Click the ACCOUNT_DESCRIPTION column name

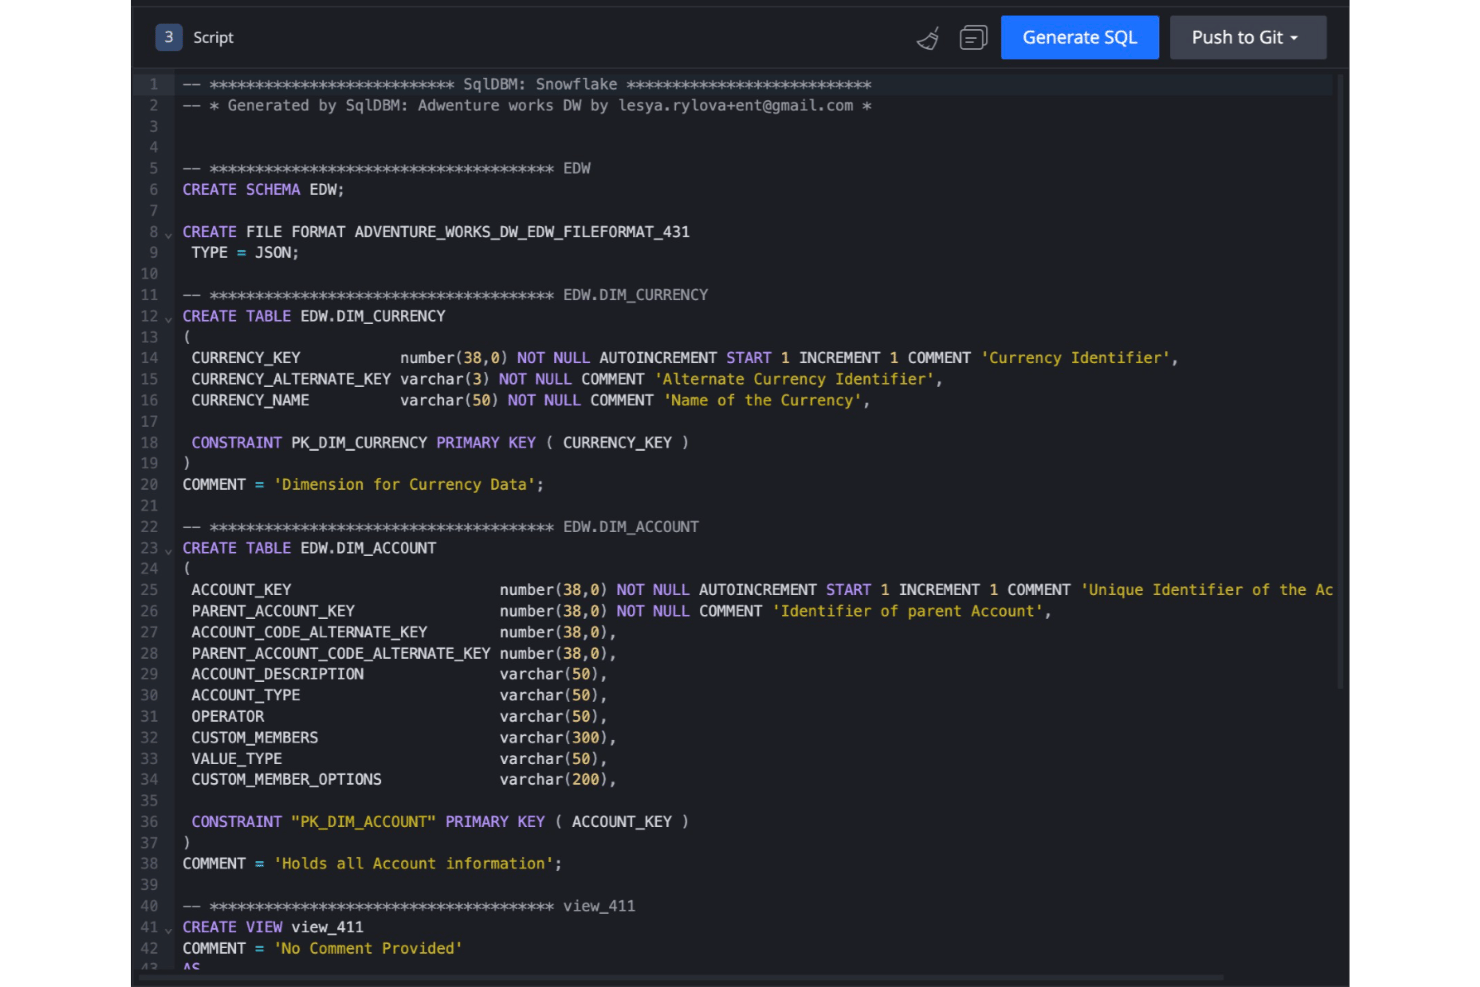click(x=277, y=674)
